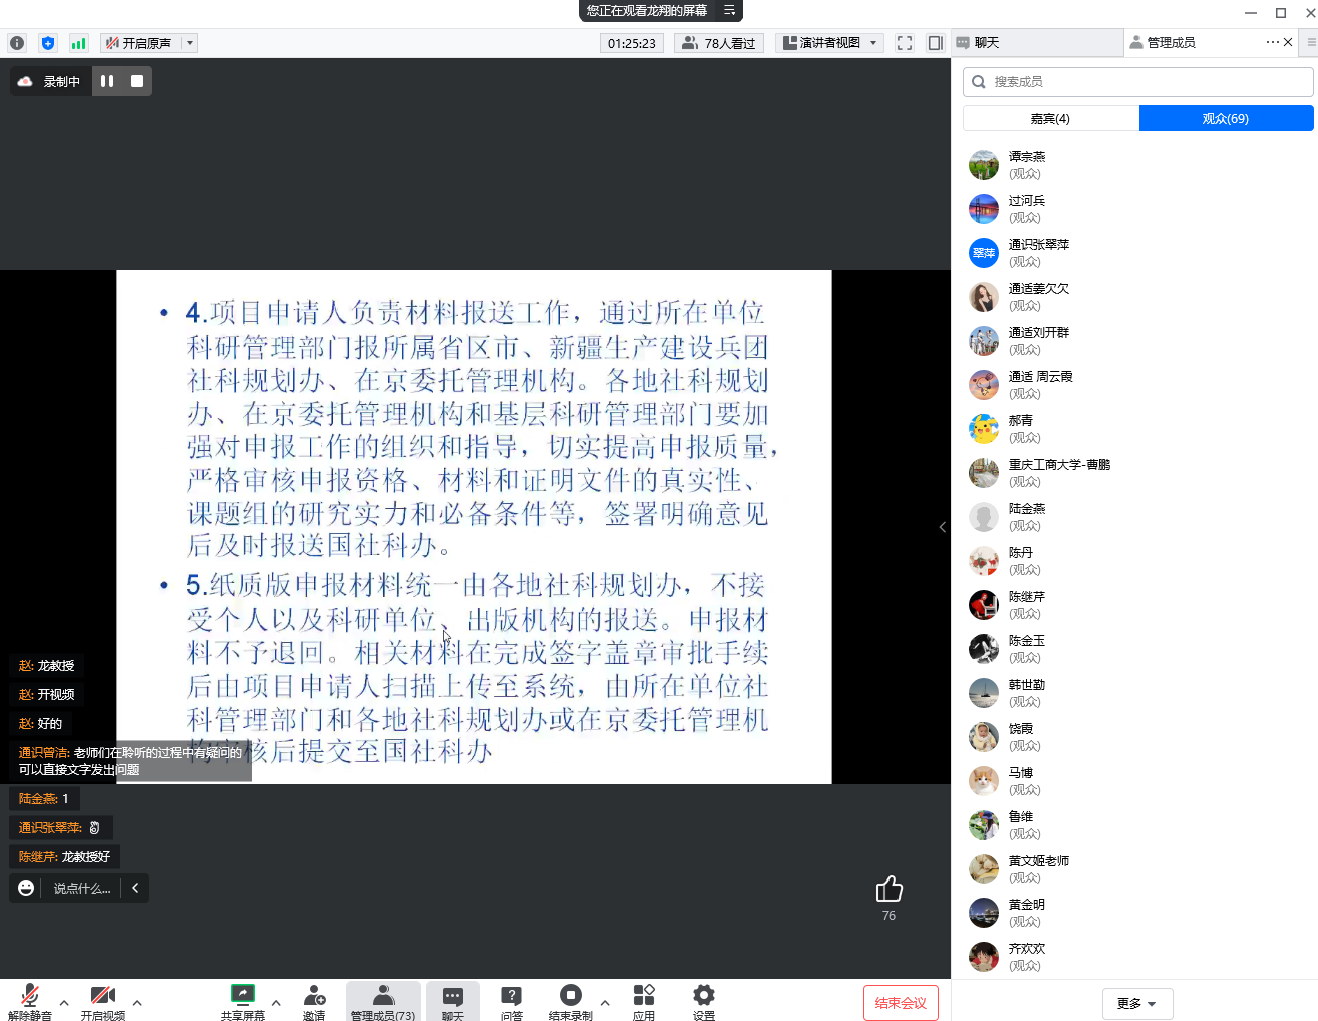Open the 开启原声 dropdown arrow
Image resolution: width=1318 pixels, height=1021 pixels.
[190, 43]
